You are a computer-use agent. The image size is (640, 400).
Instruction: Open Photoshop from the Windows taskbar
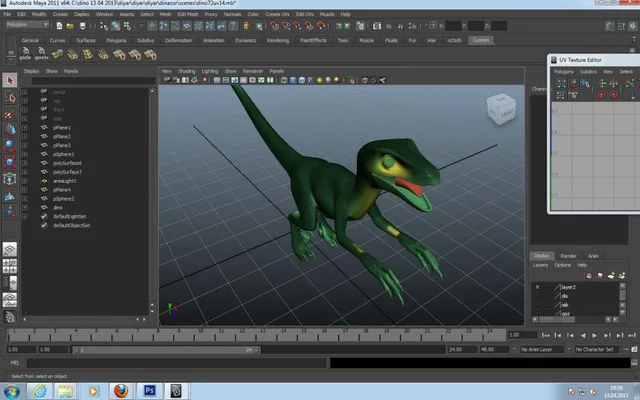149,391
